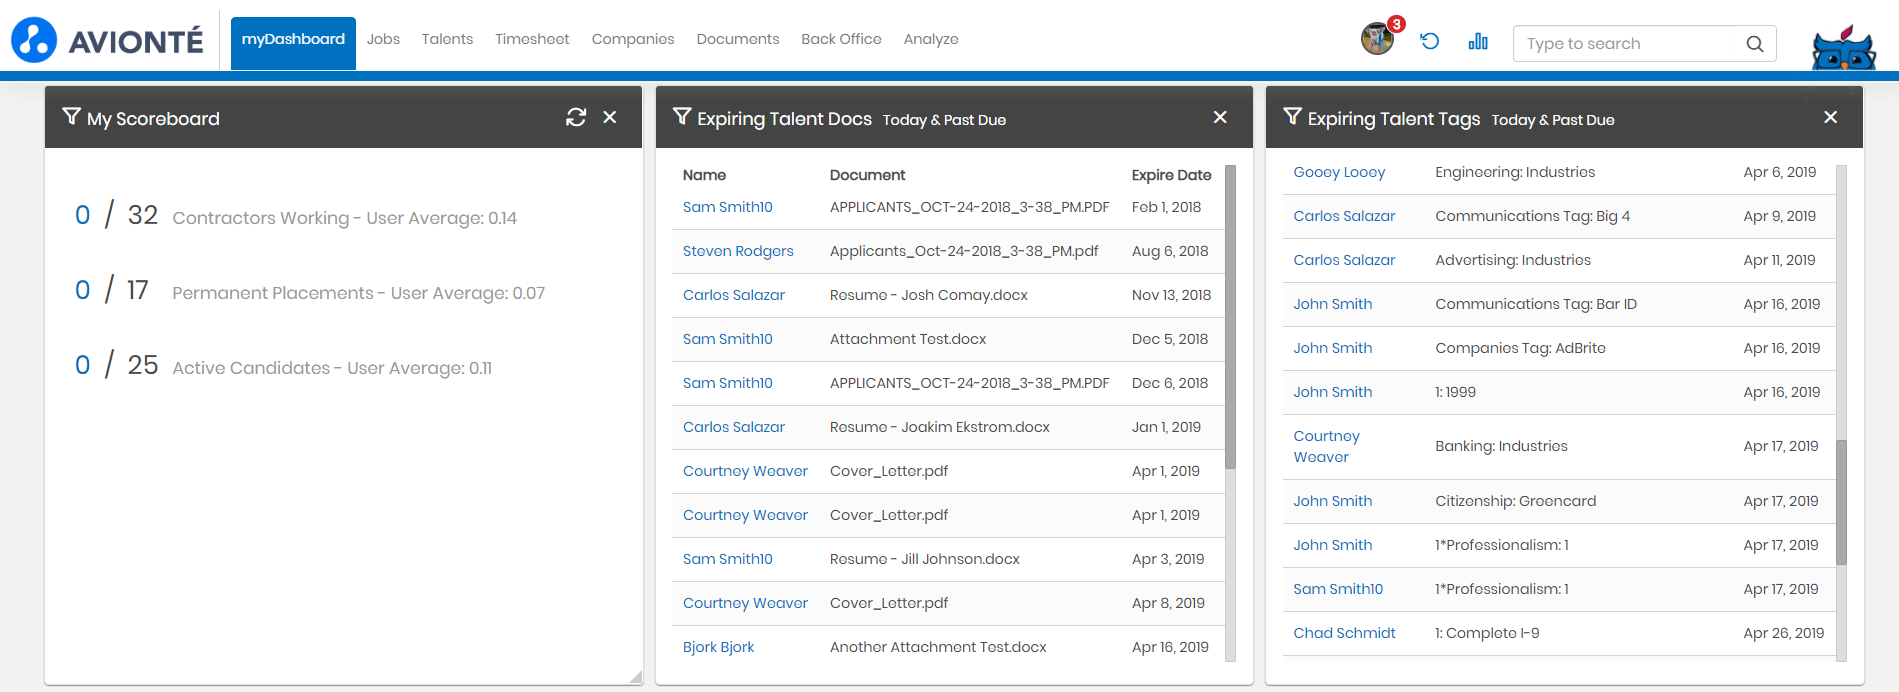This screenshot has height=692, width=1899.
Task: Close the Expiring Talent Tags widget
Action: (1830, 117)
